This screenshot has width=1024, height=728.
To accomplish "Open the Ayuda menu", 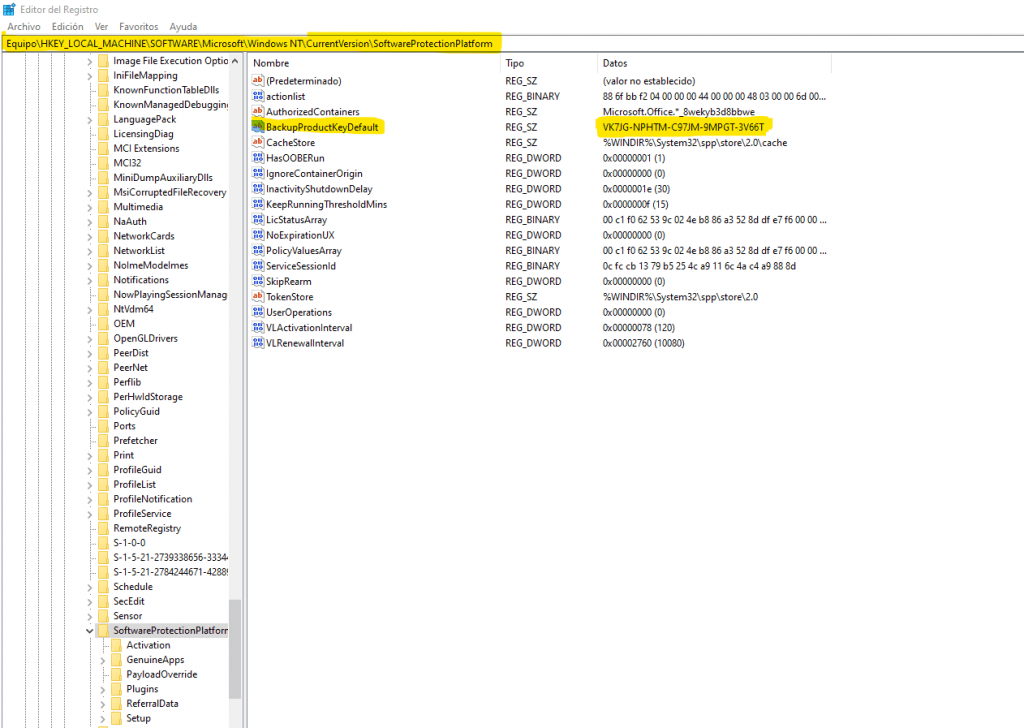I will click(183, 27).
